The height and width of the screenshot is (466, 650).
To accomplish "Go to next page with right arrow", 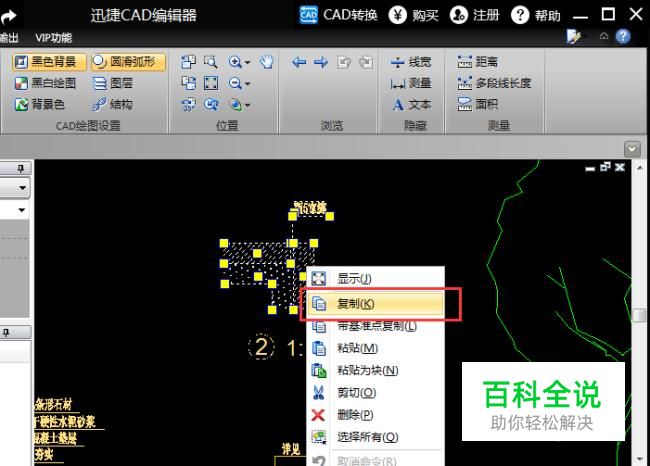I will [x=321, y=63].
